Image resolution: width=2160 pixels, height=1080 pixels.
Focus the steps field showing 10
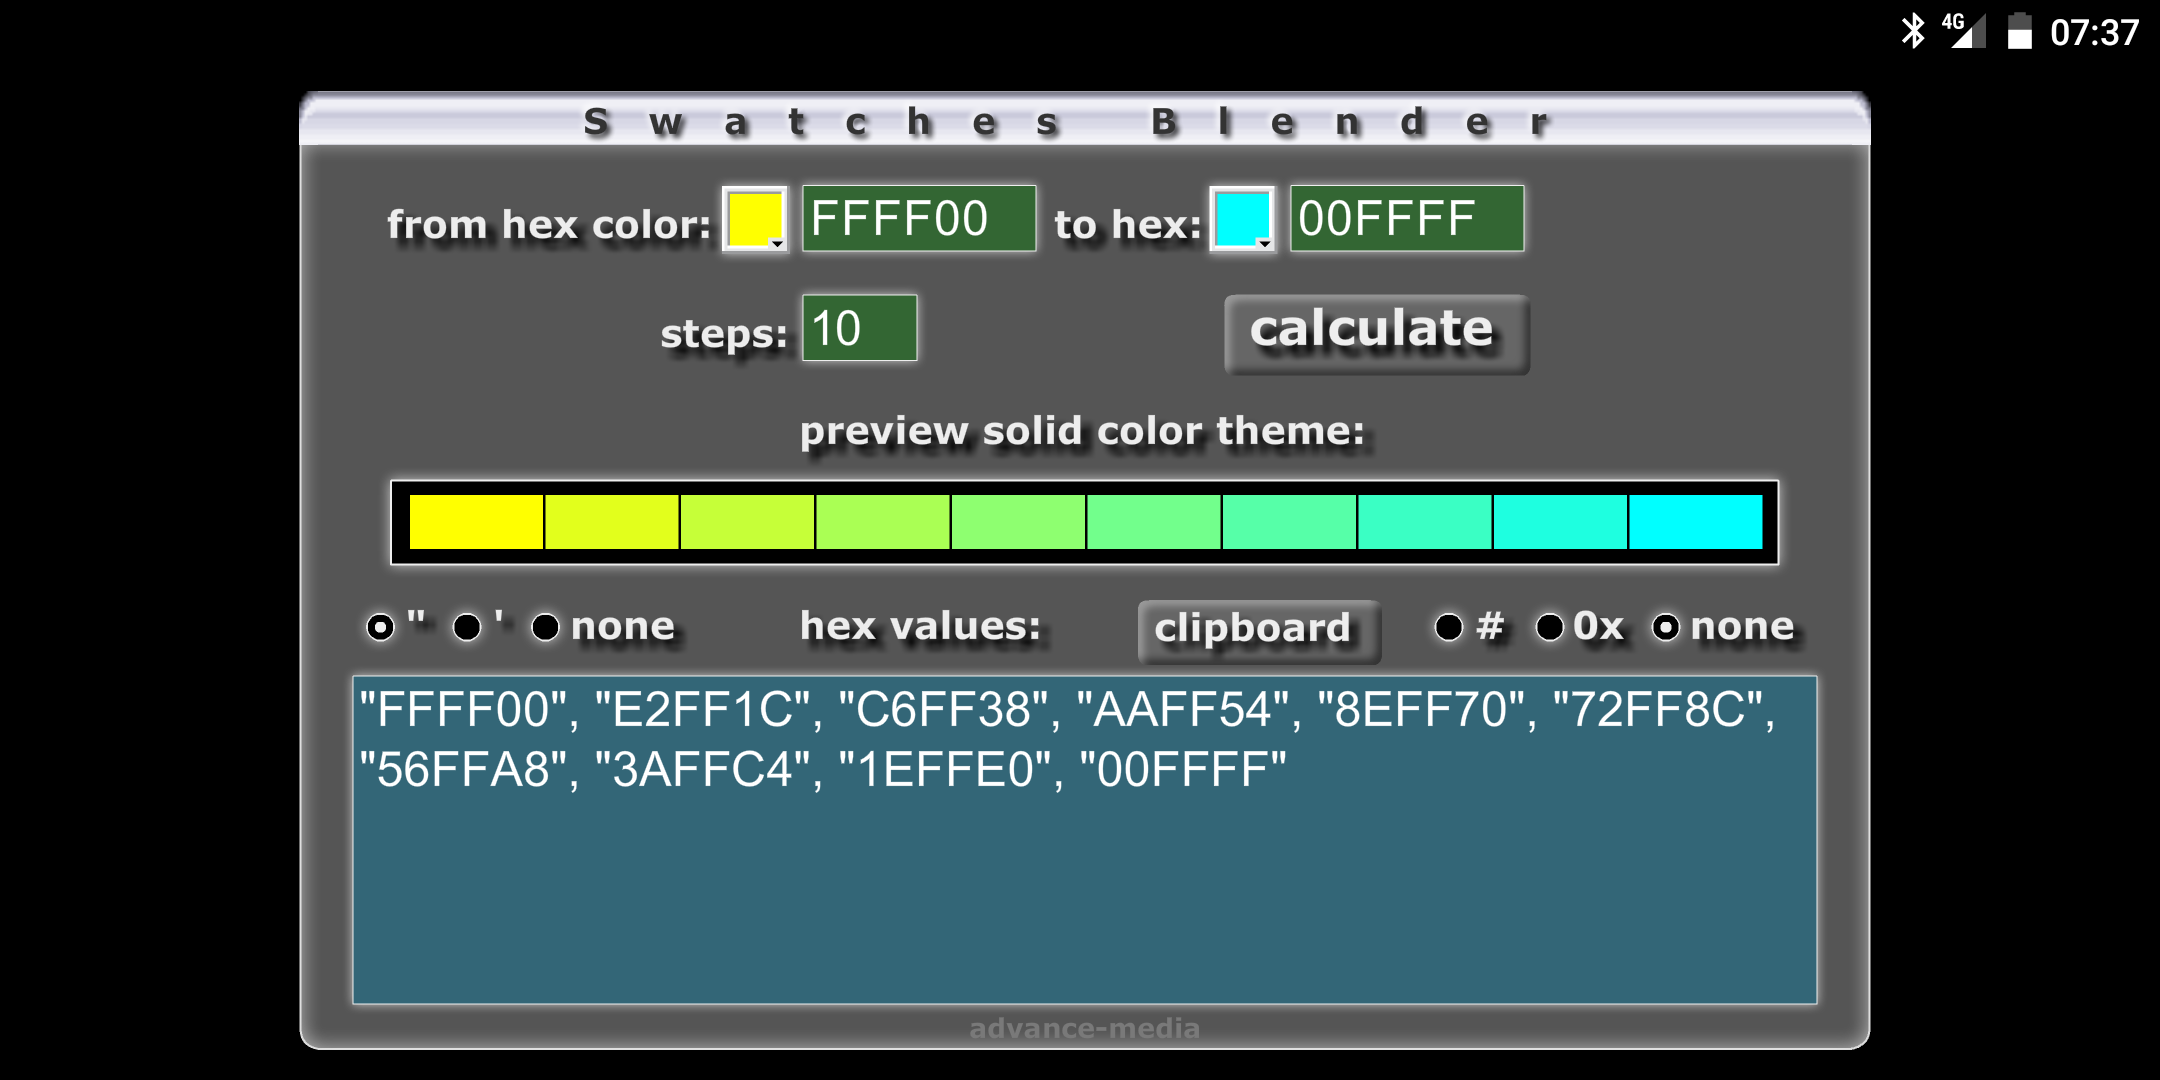859,328
